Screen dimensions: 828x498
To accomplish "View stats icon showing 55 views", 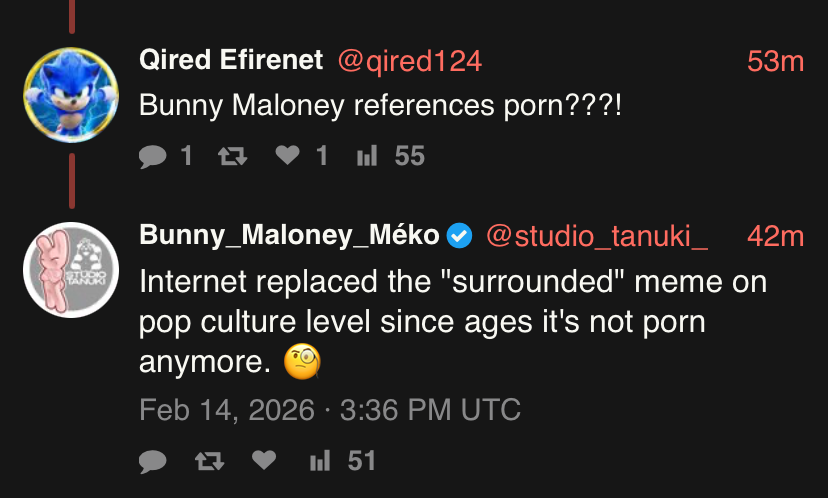I will pyautogui.click(x=366, y=156).
